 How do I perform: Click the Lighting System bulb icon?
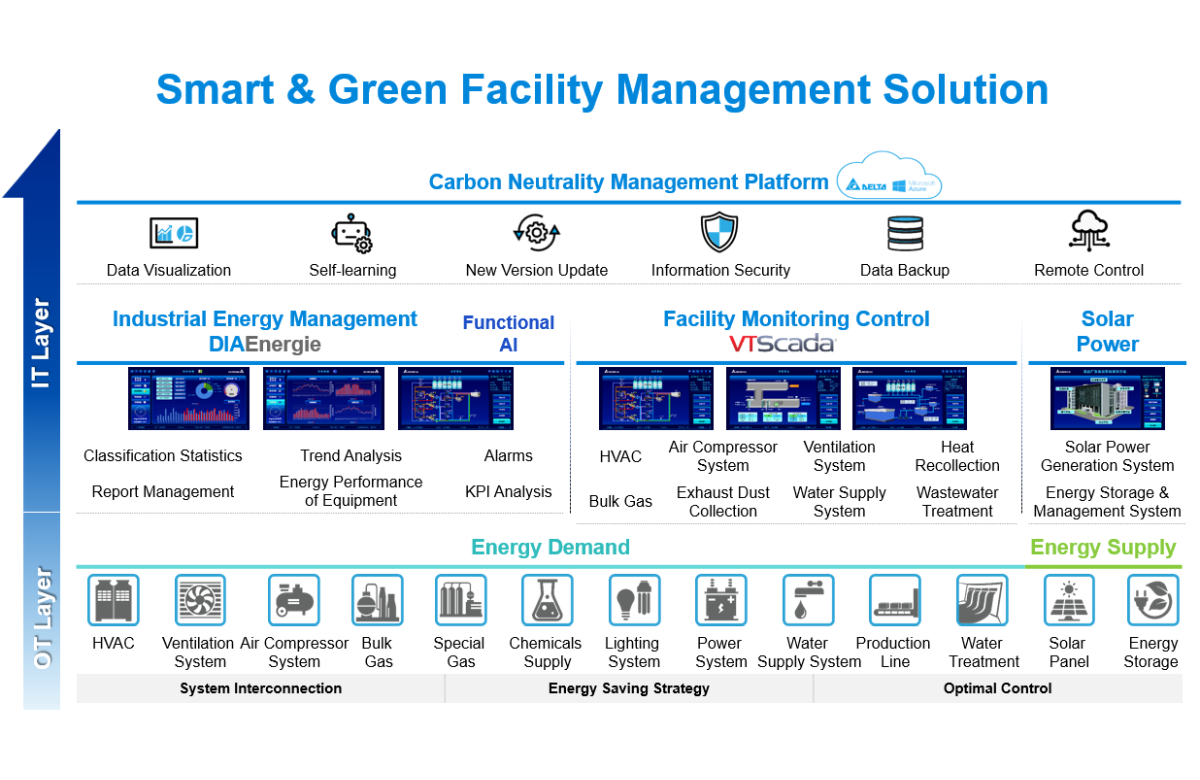(x=633, y=601)
